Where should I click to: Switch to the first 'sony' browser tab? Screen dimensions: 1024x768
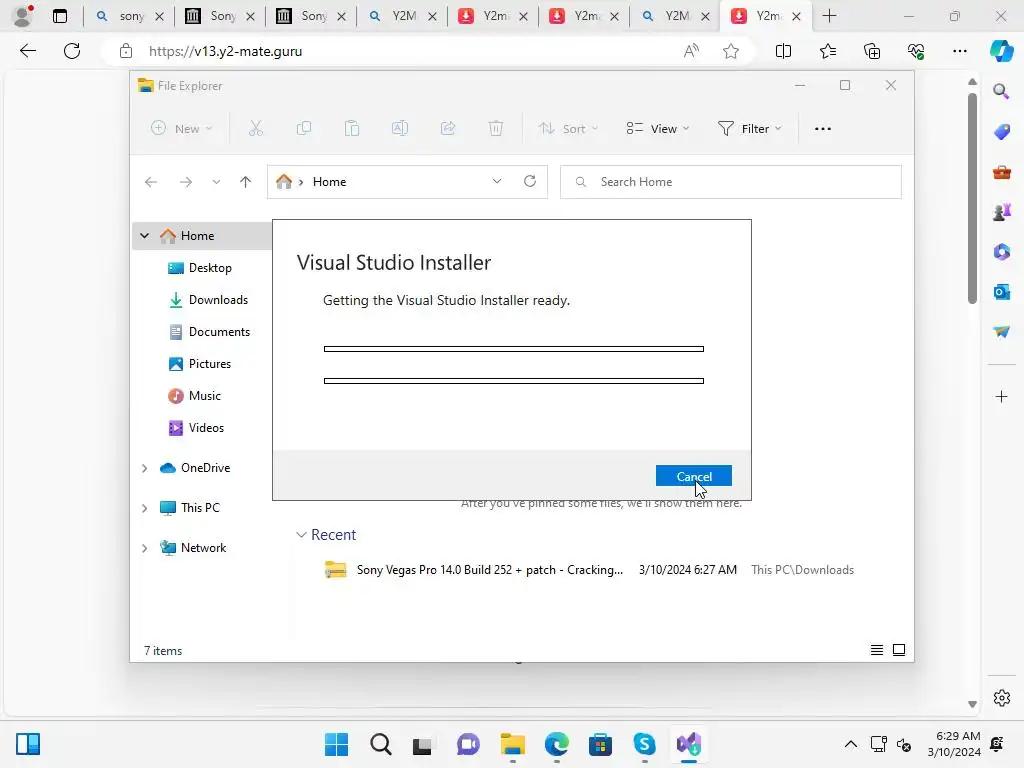pos(129,16)
